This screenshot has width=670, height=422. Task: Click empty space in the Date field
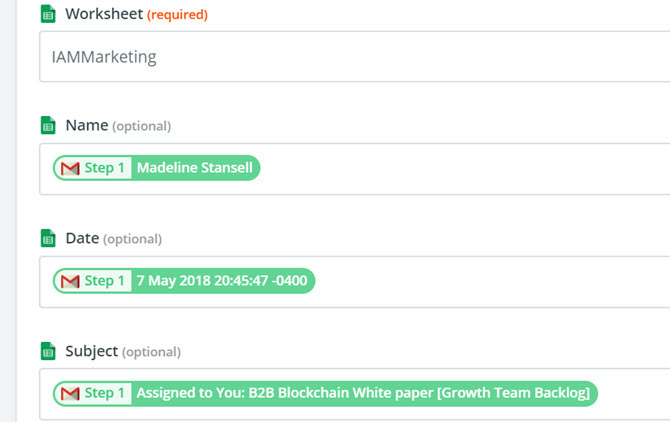click(x=491, y=282)
